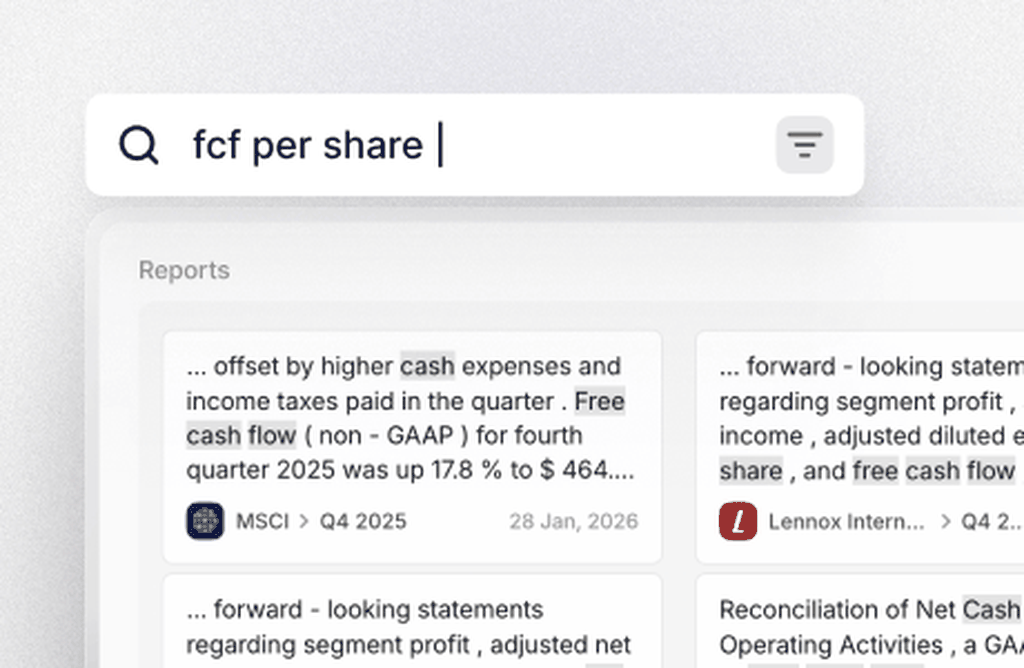This screenshot has width=1024, height=668.
Task: Select the Lennox Intern... company name
Action: click(846, 521)
